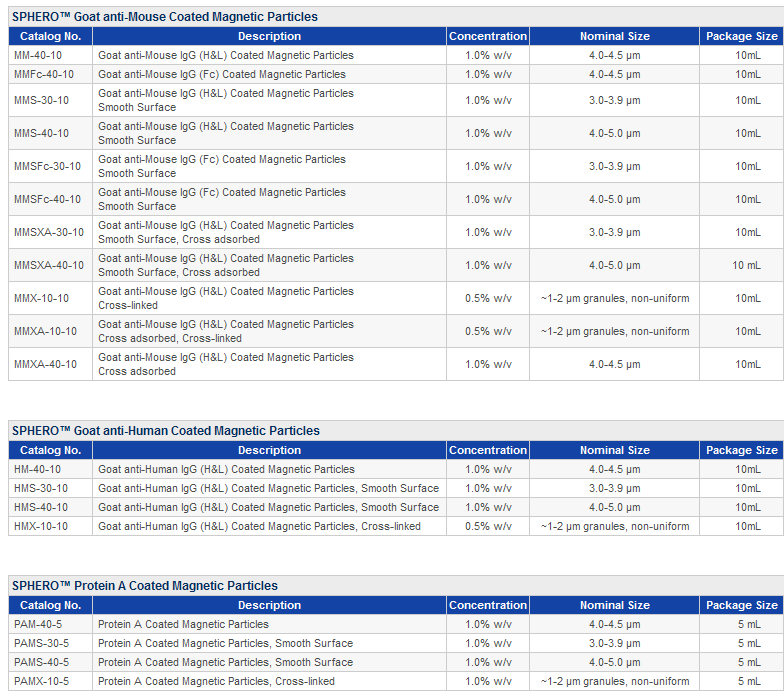Click the Protein A Coated Magnetic Particles heading
Viewport: 784px width, 700px height.
[145, 586]
